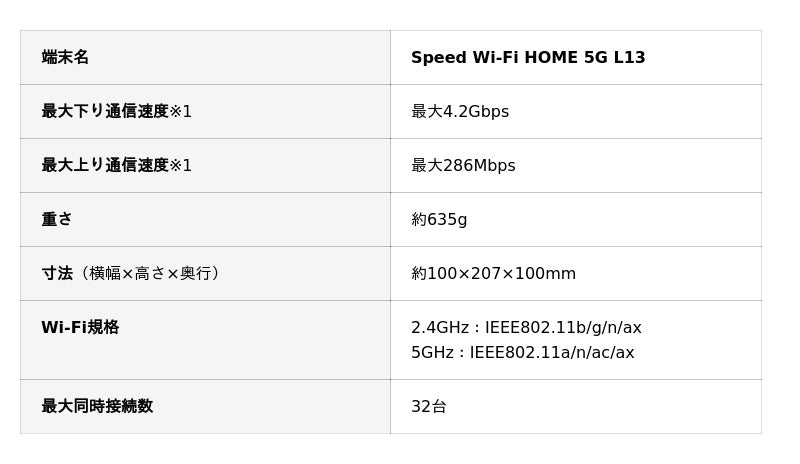Click the 最大上り通信速度 label
This screenshot has height=464, width=800.
pos(104,166)
